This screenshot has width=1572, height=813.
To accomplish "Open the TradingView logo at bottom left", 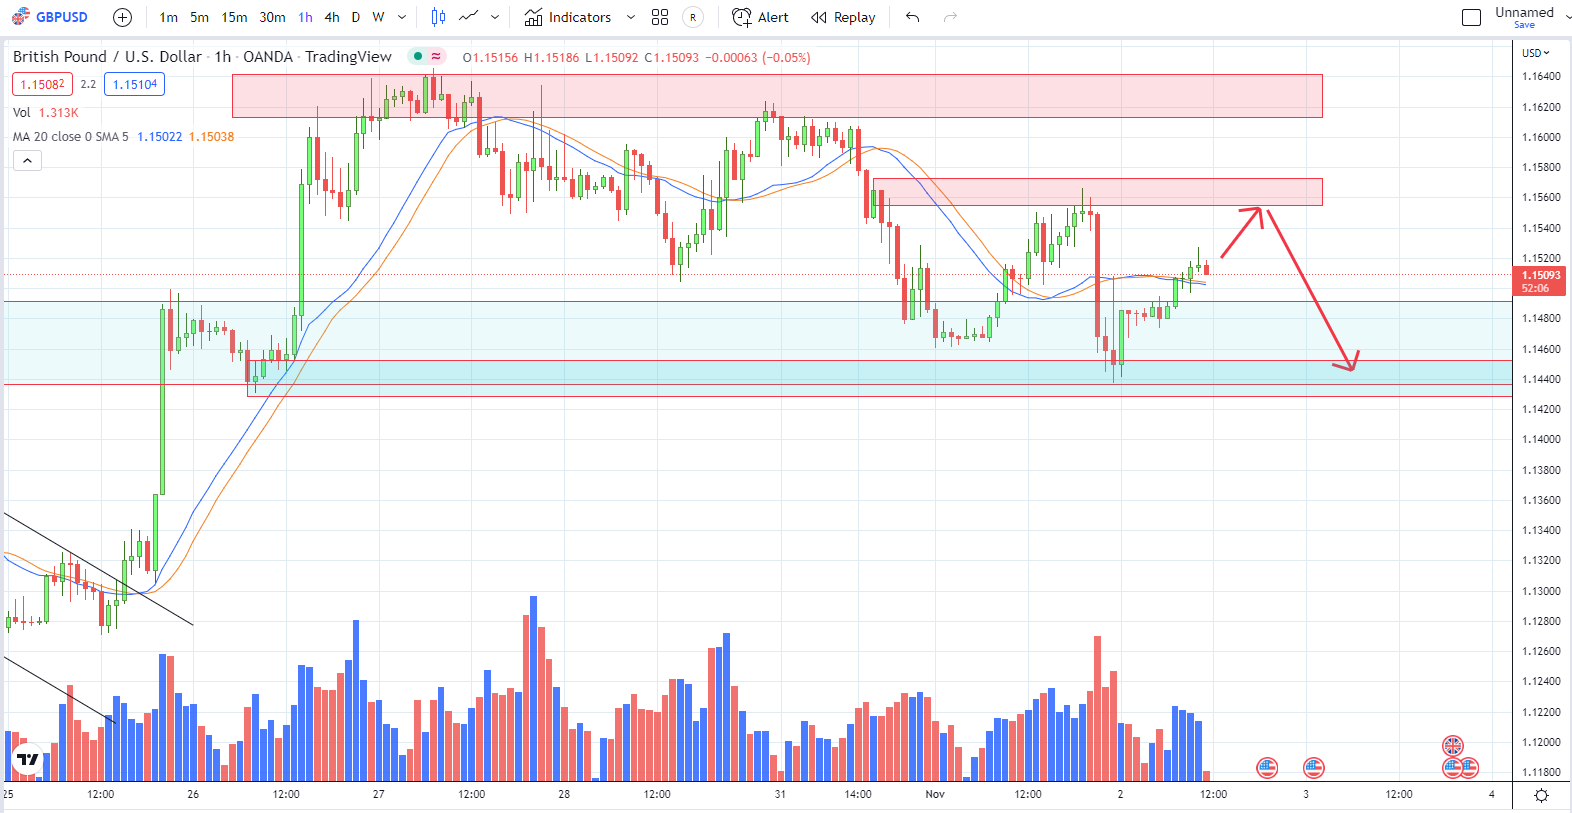I will click(x=27, y=760).
